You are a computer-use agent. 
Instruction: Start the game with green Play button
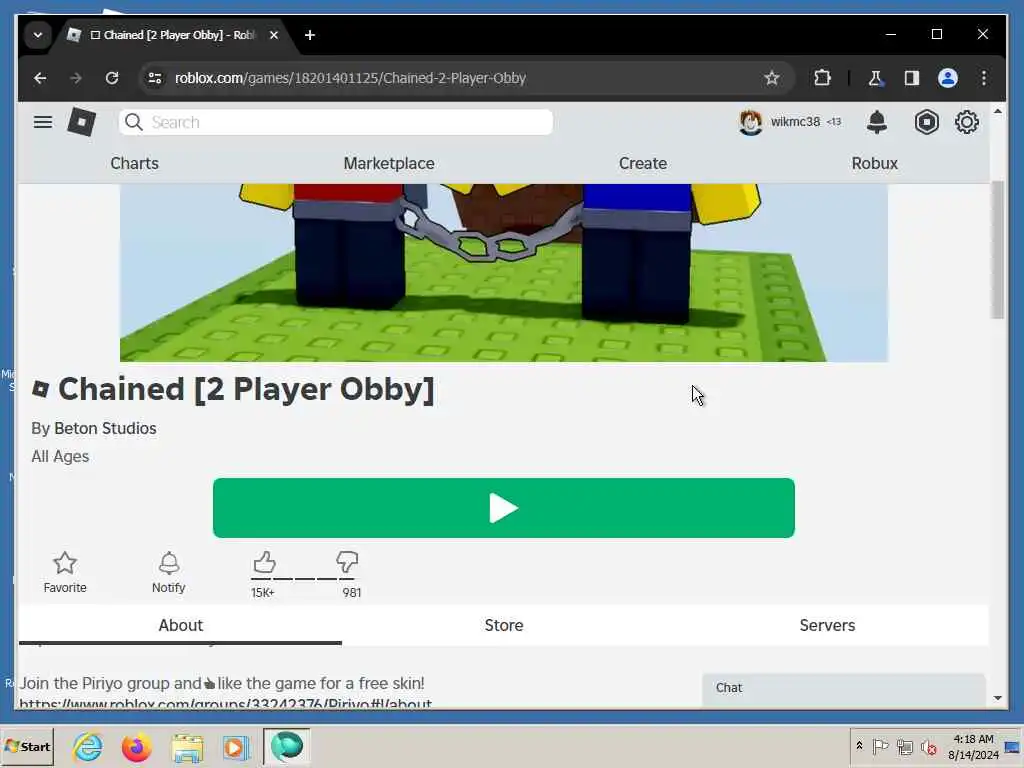coord(504,508)
